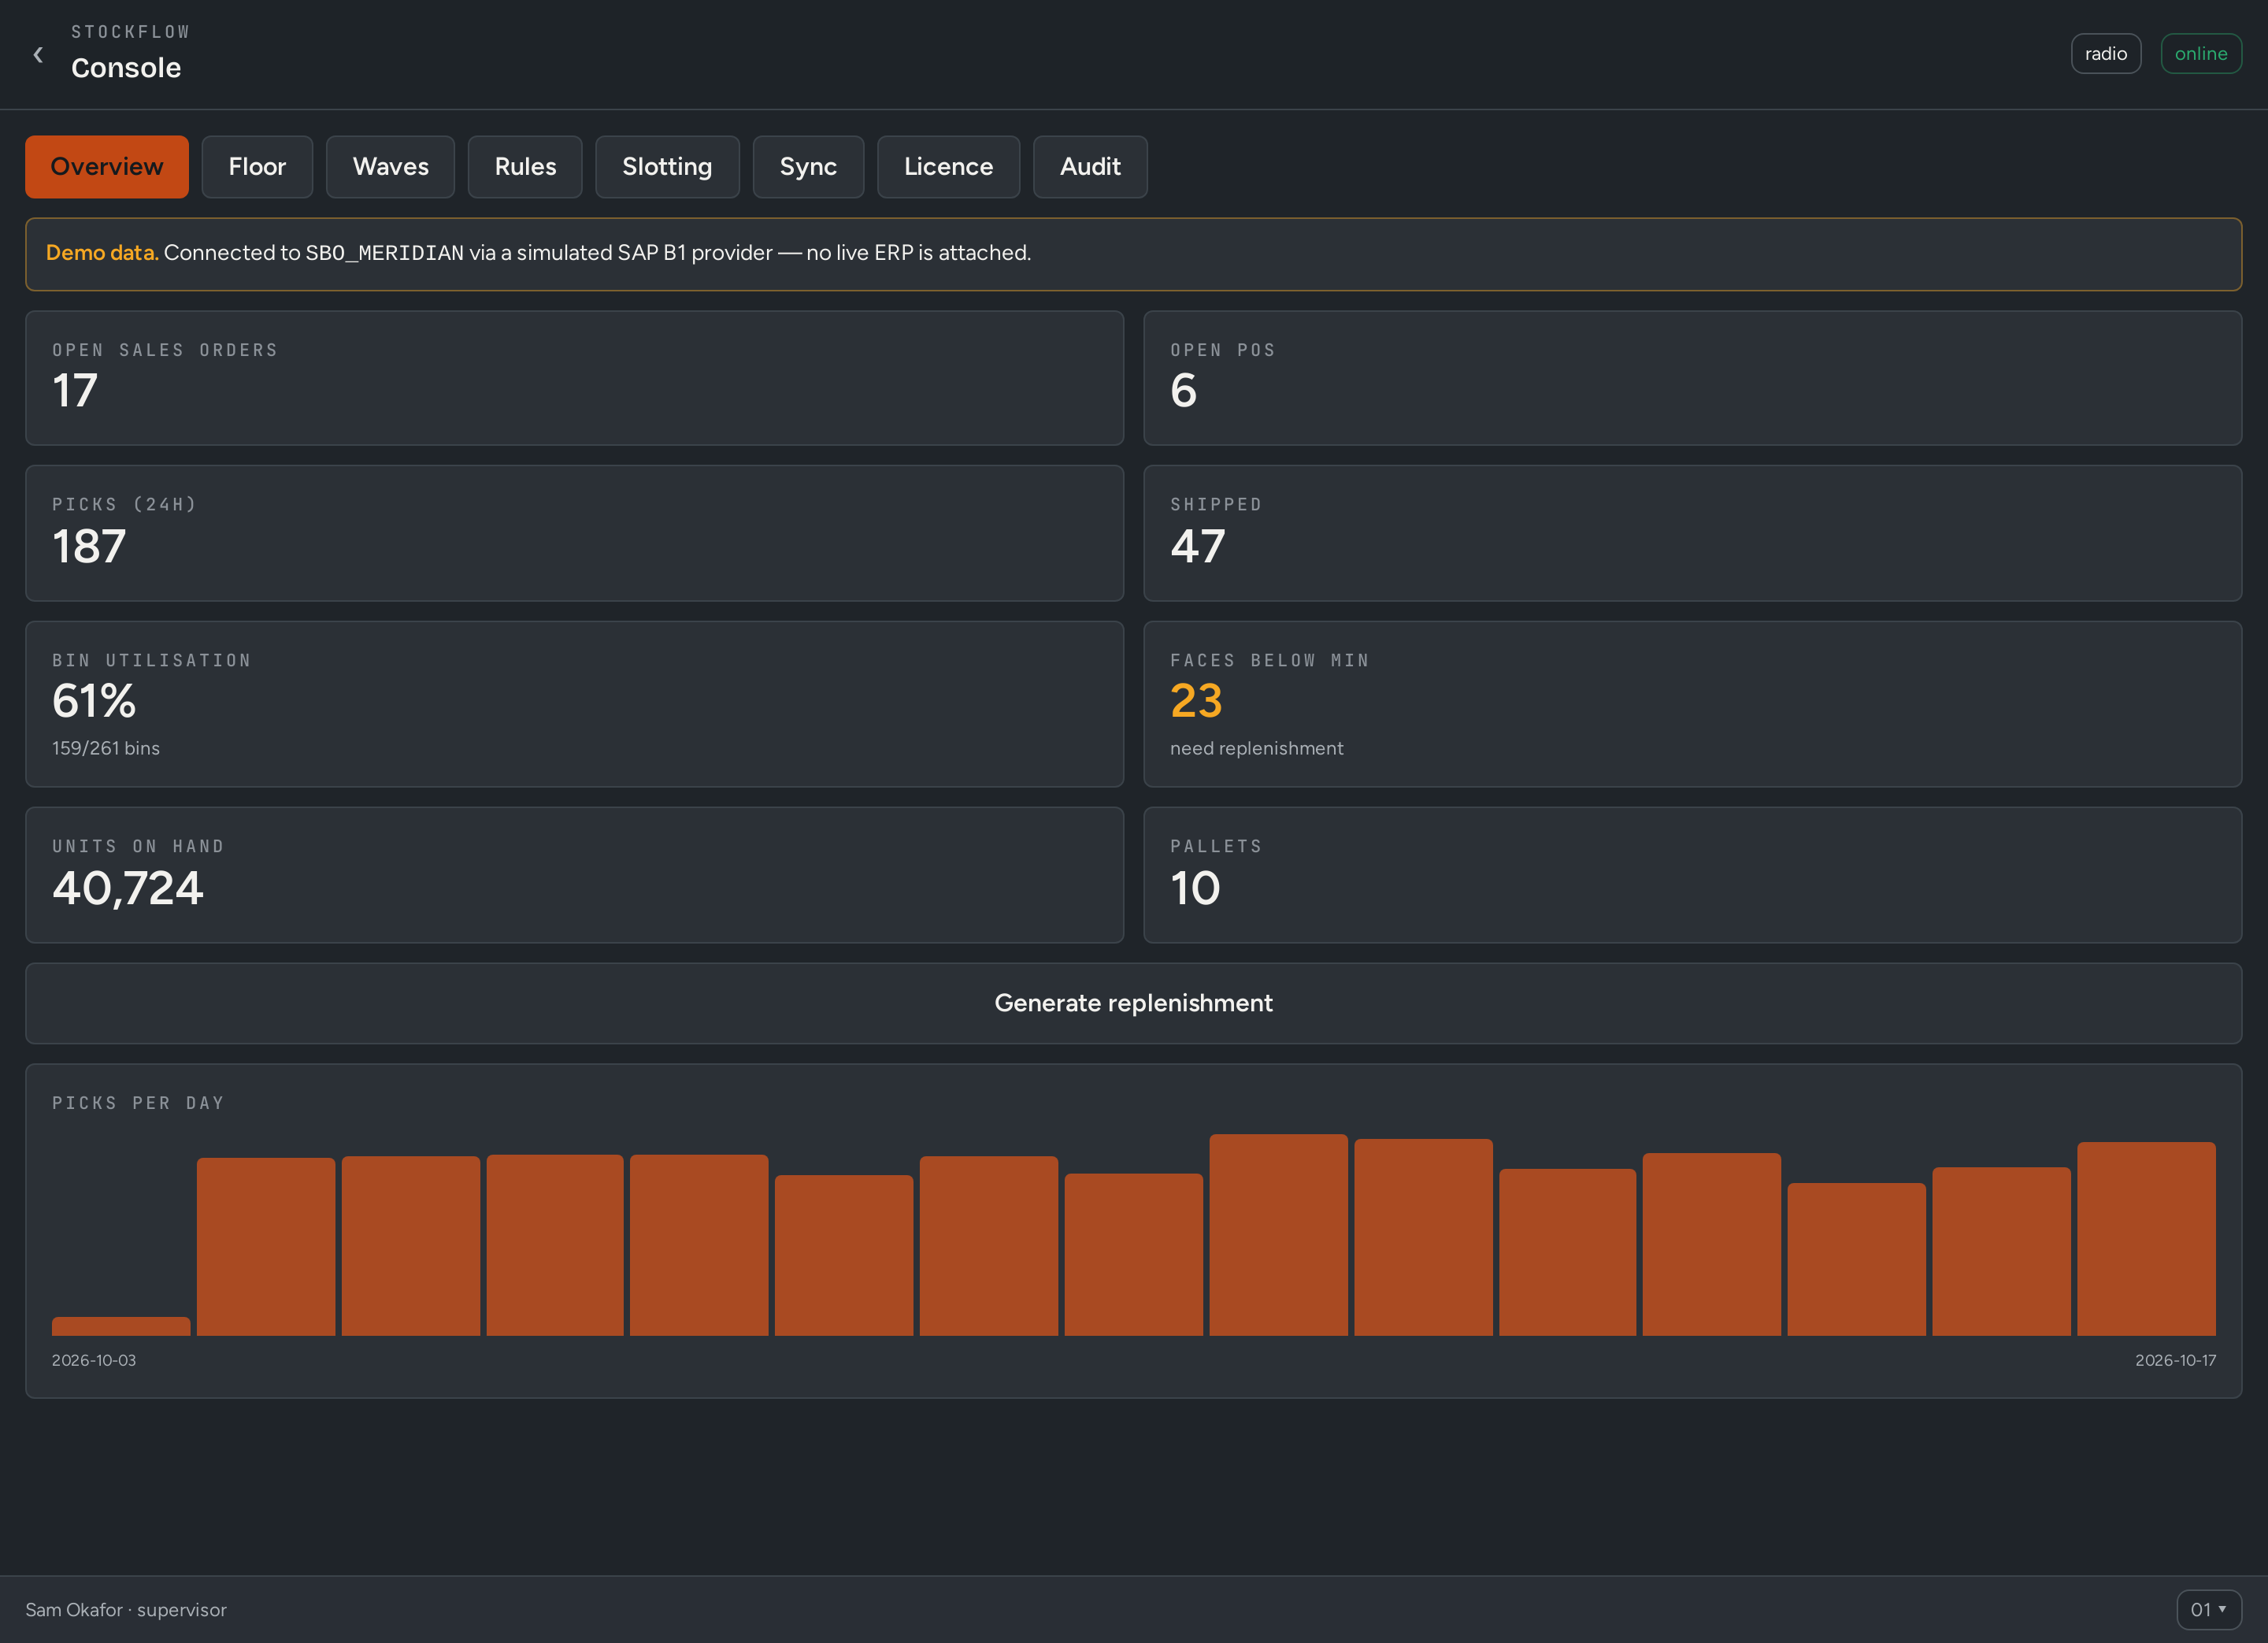Select the Units On Hand card
Image resolution: width=2268 pixels, height=1643 pixels.
[x=574, y=875]
